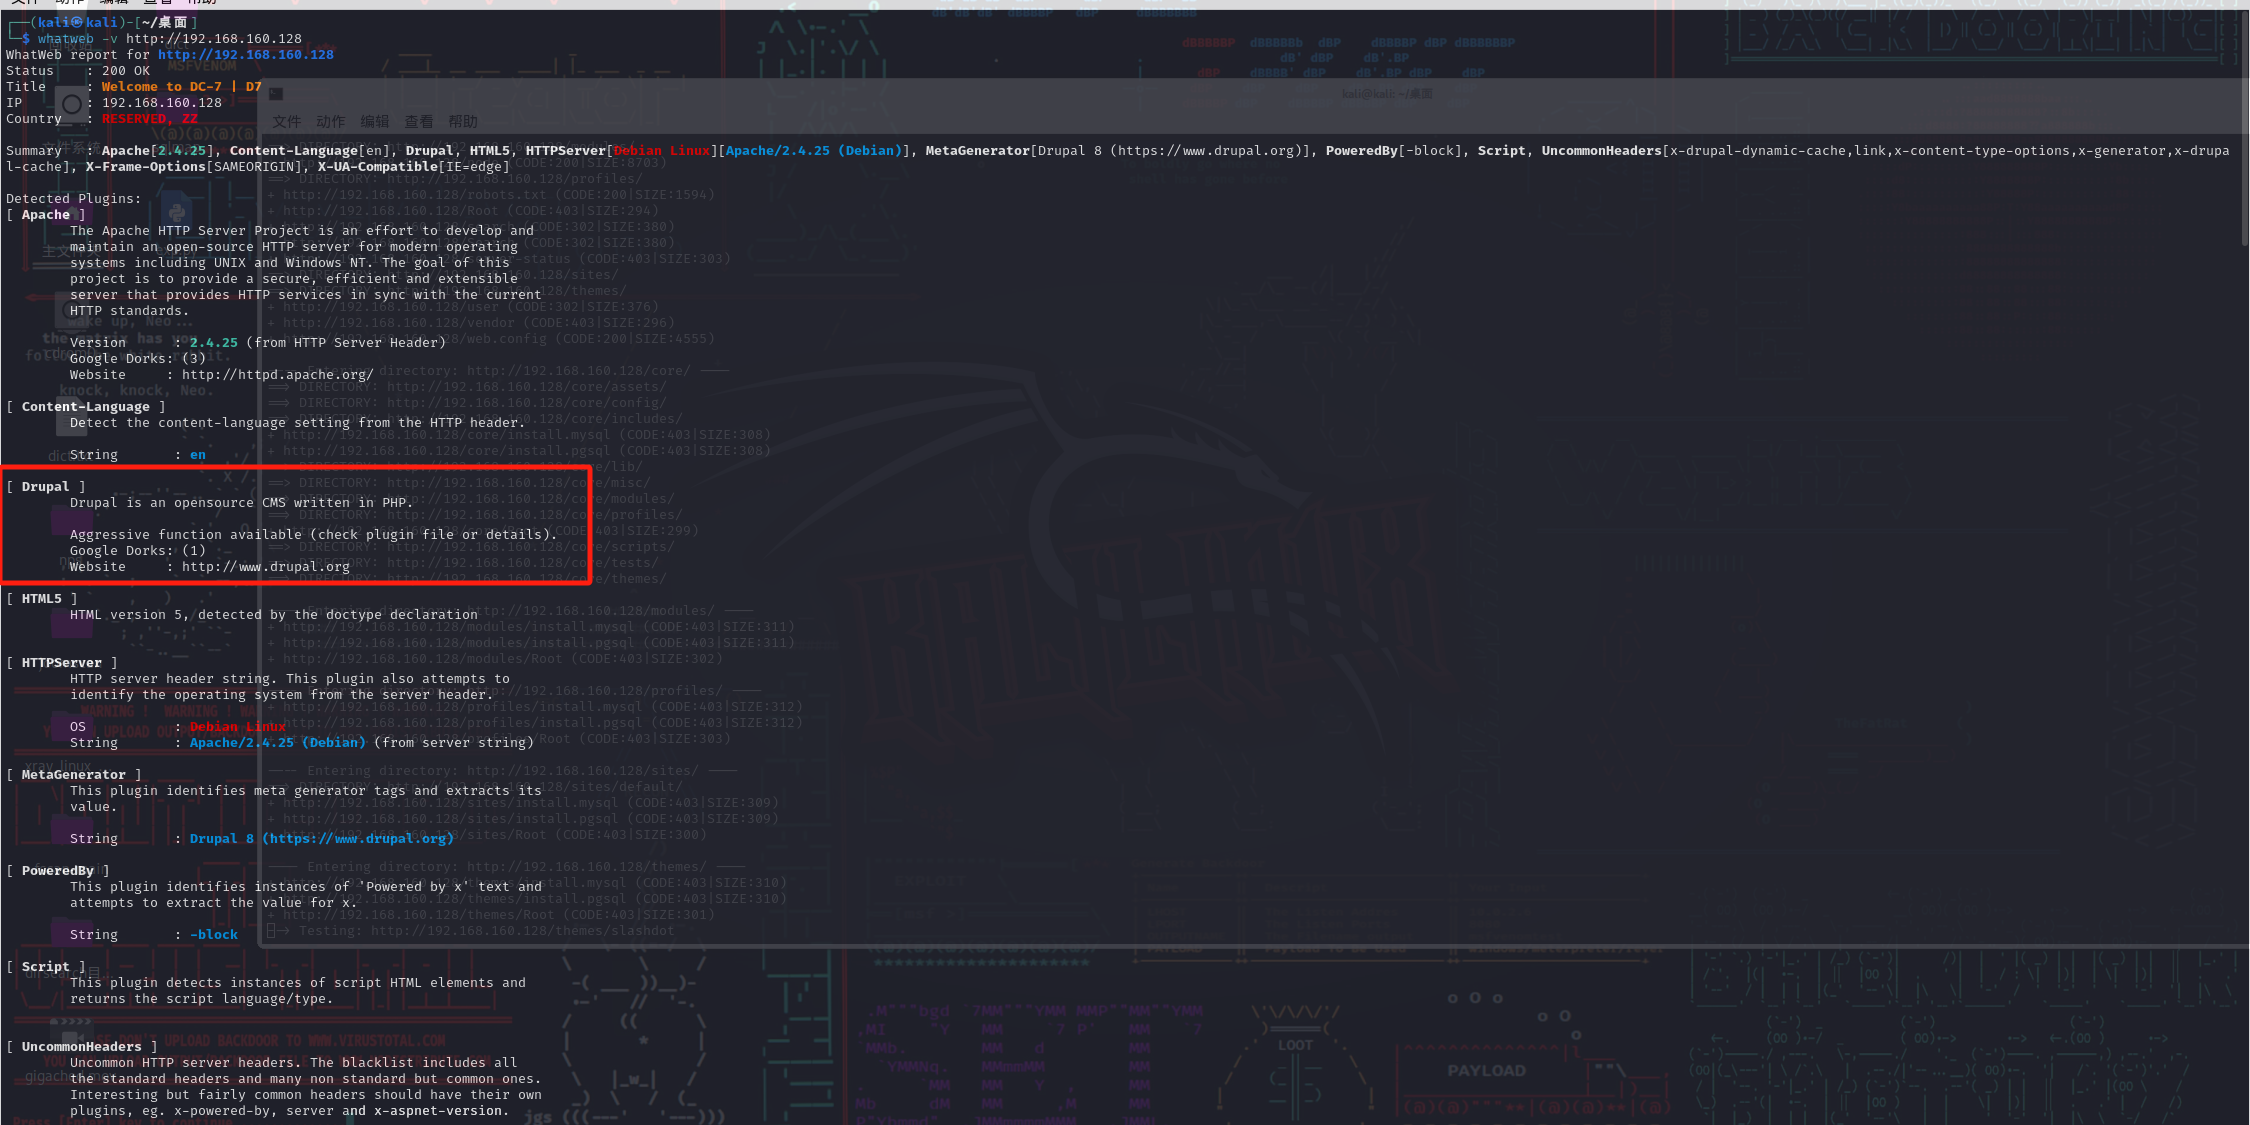Open 查看 menu in background terminal window
The height and width of the screenshot is (1125, 2250).
coord(418,122)
